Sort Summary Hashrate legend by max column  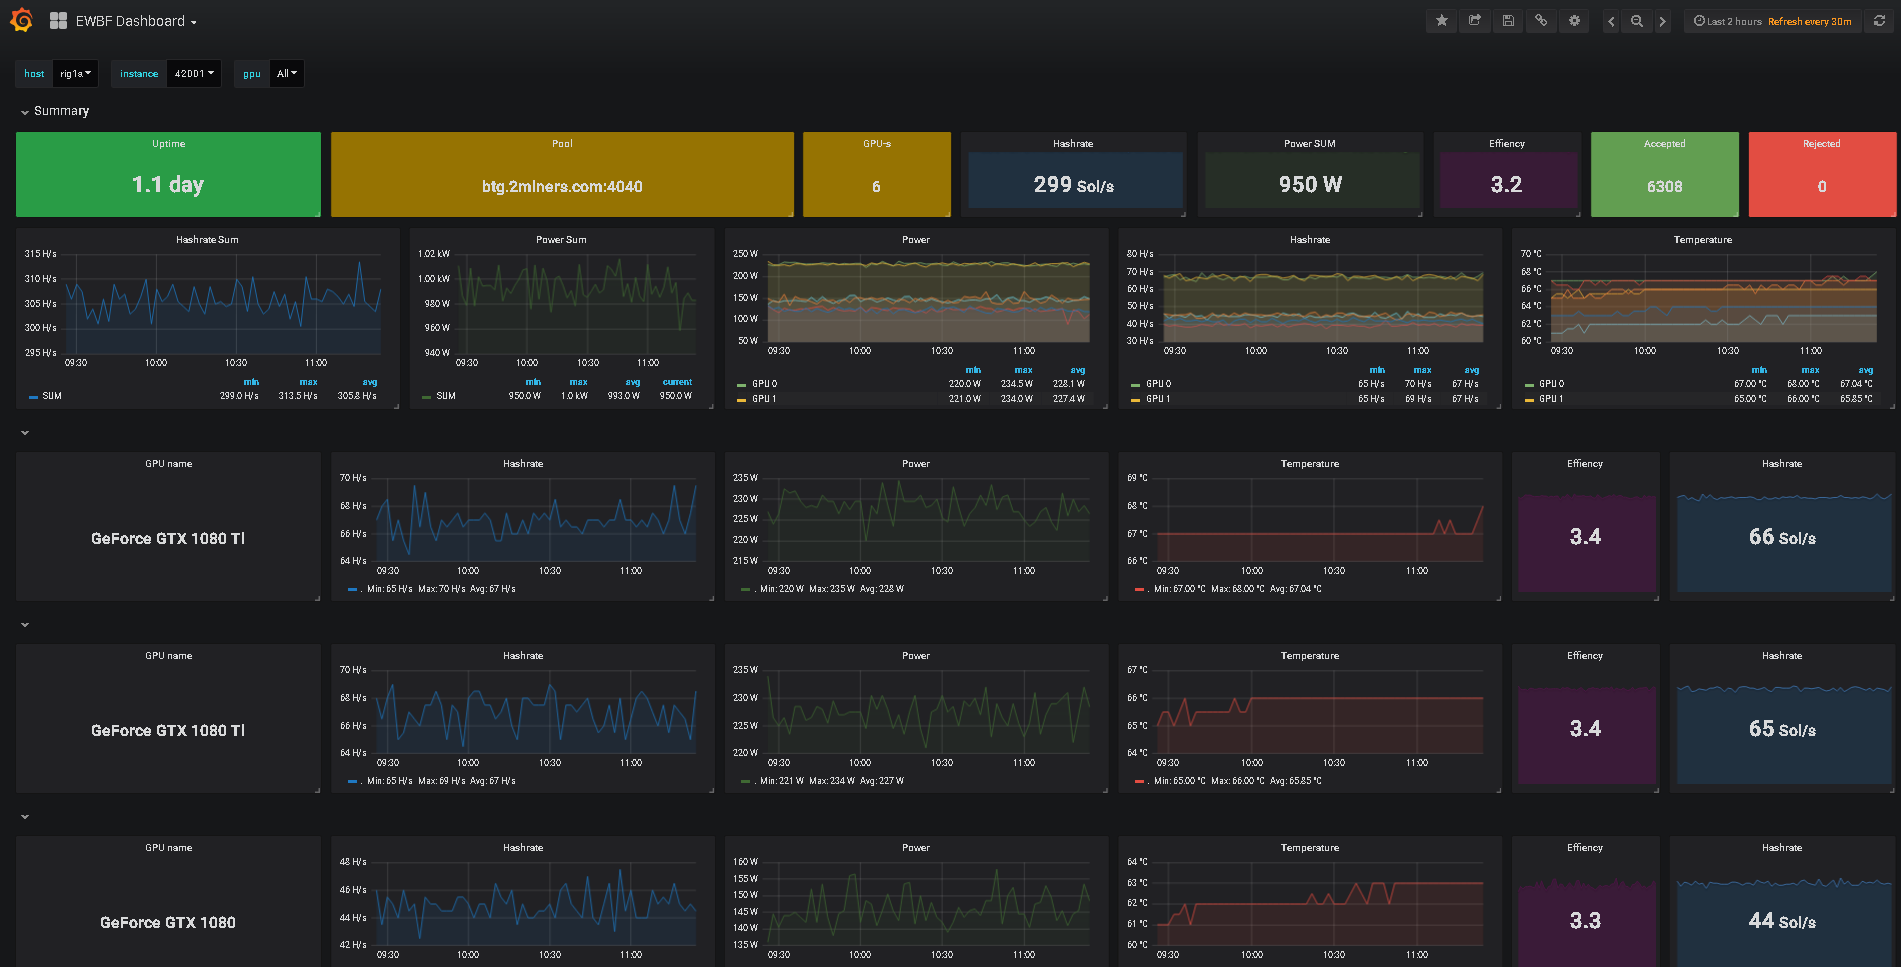click(1422, 370)
